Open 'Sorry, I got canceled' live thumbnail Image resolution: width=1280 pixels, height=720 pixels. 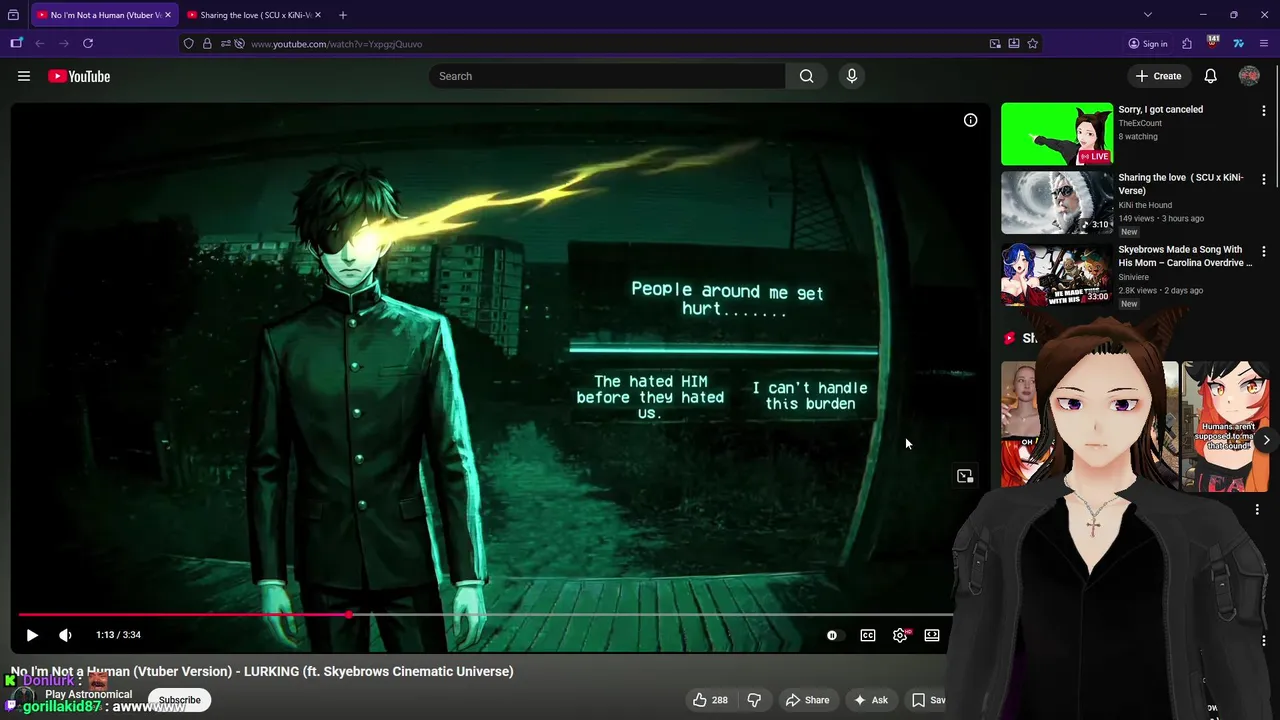(1057, 134)
